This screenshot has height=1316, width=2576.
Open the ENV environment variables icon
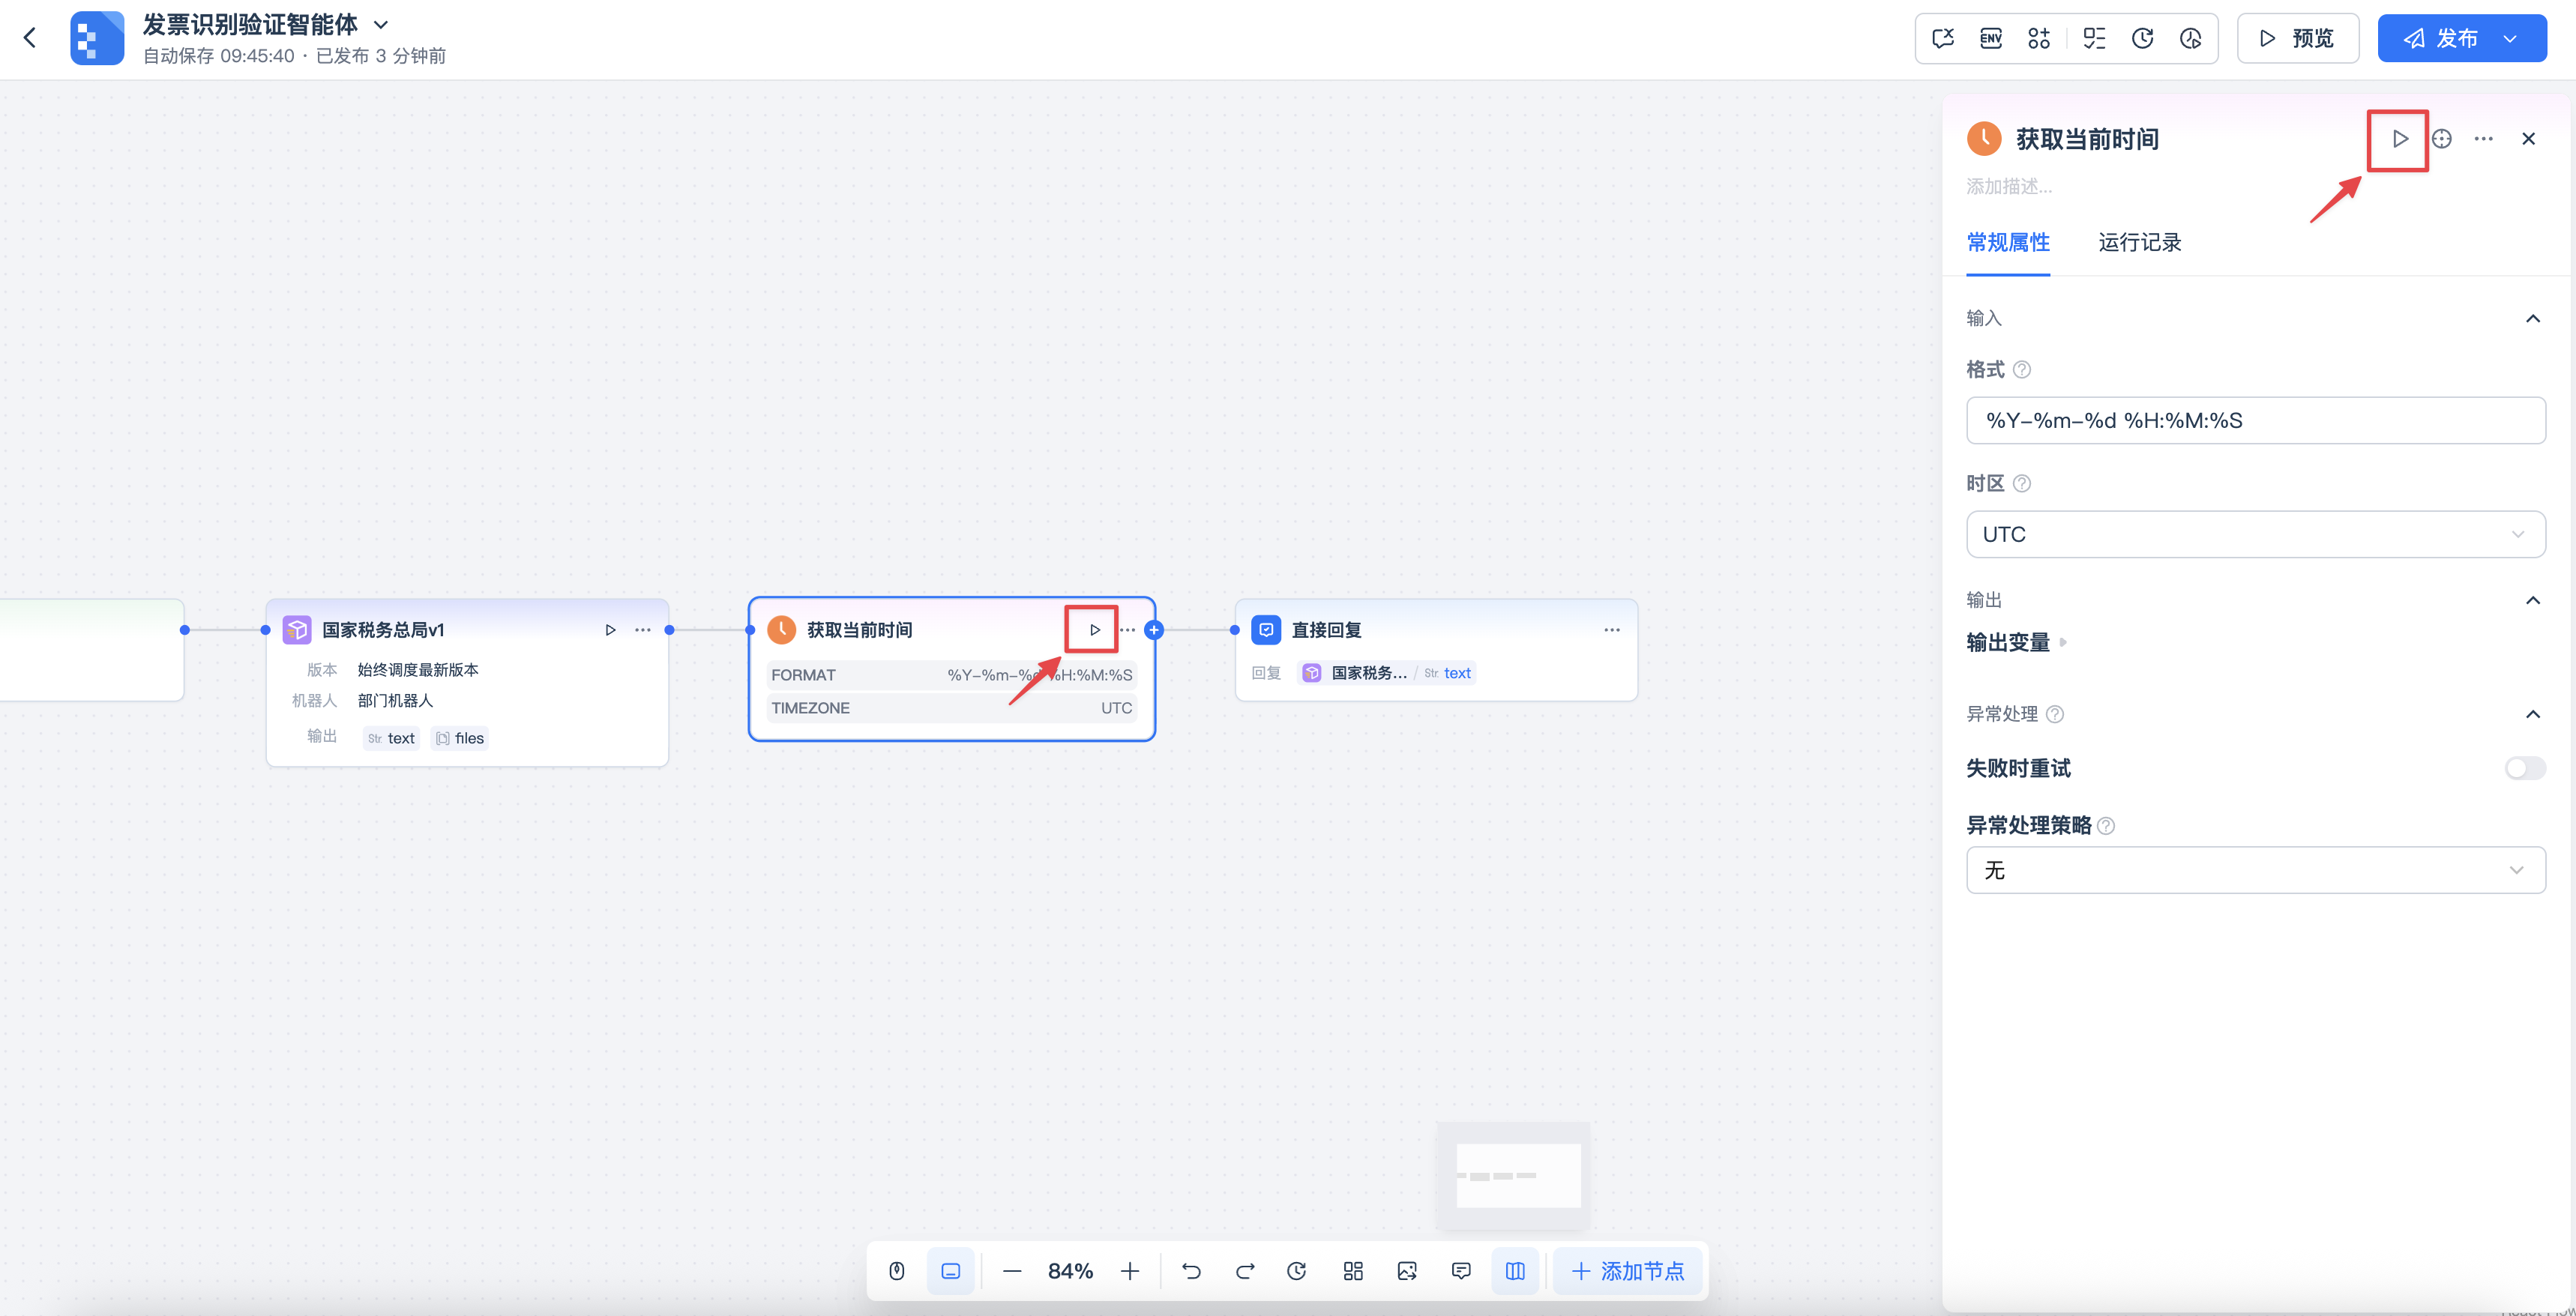[1990, 39]
